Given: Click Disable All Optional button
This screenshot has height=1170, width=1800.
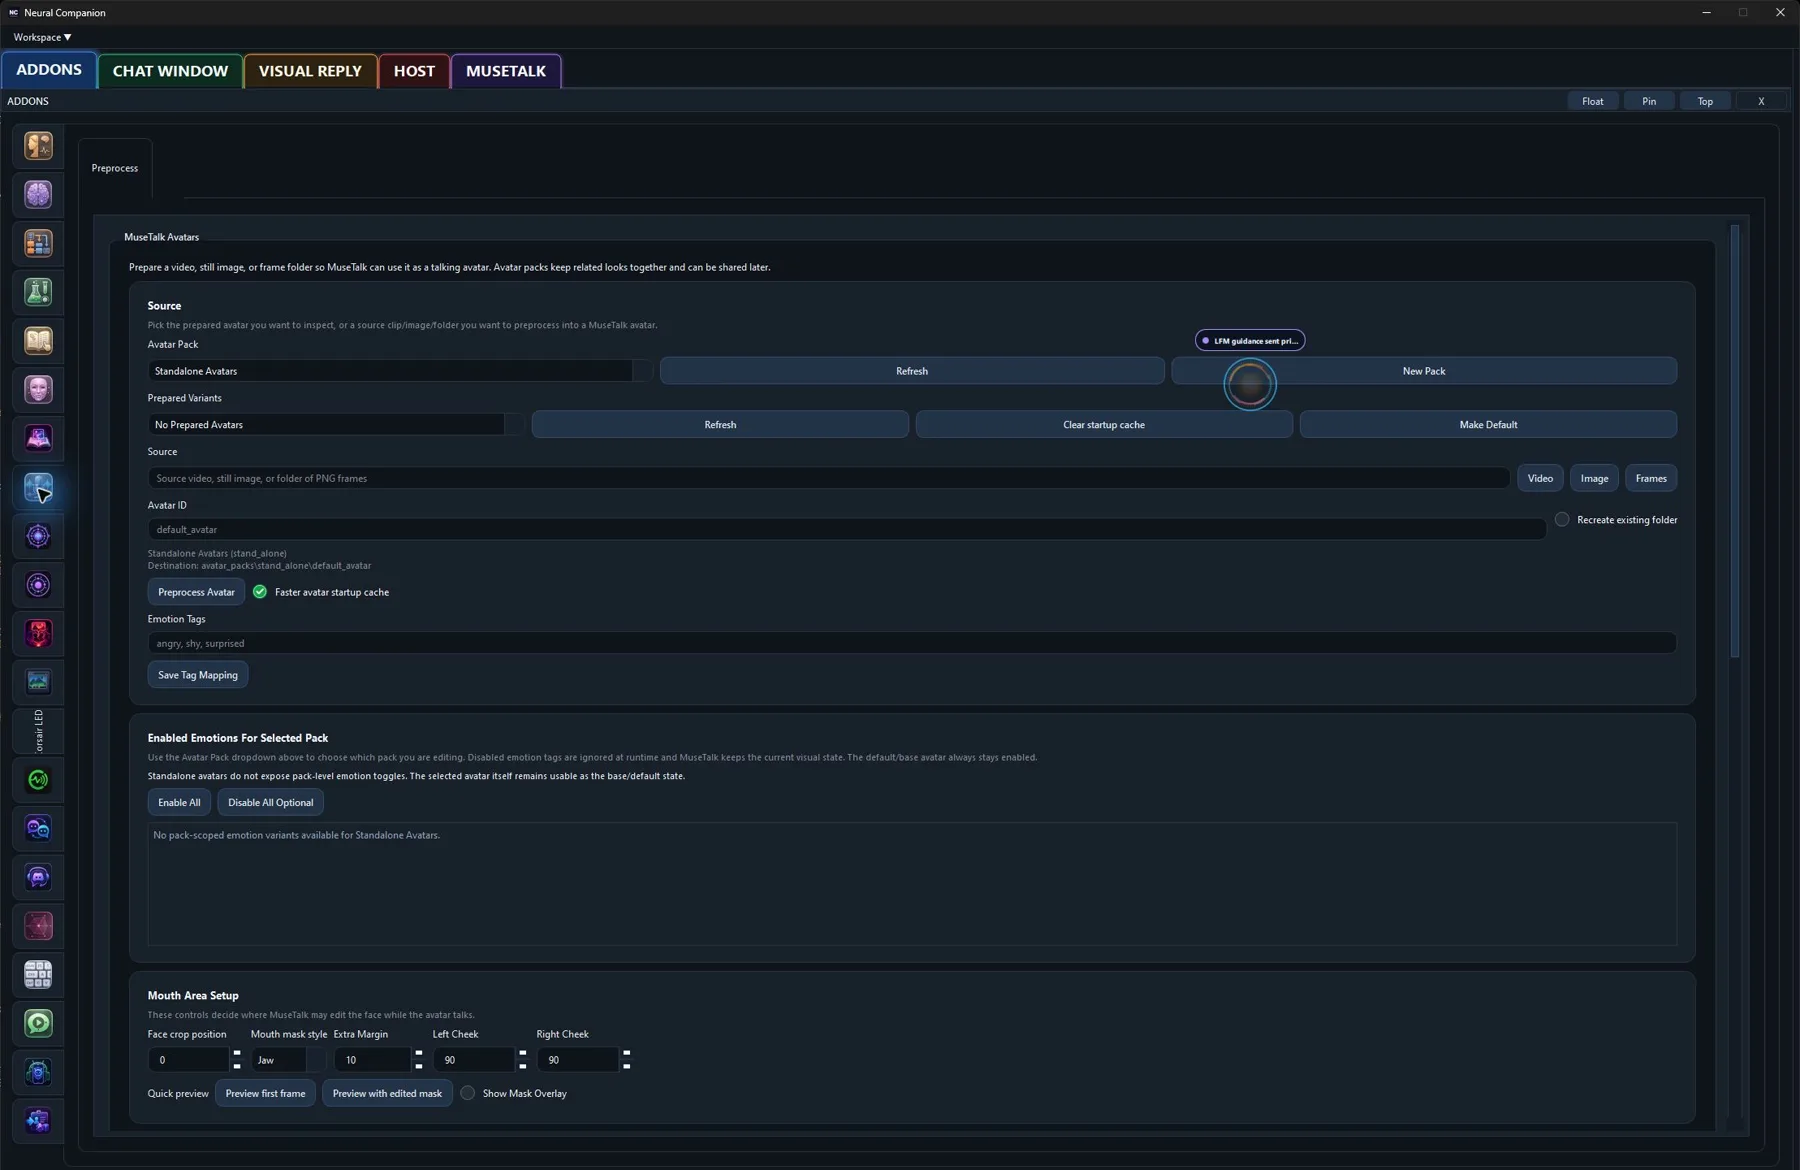Looking at the screenshot, I should [270, 802].
